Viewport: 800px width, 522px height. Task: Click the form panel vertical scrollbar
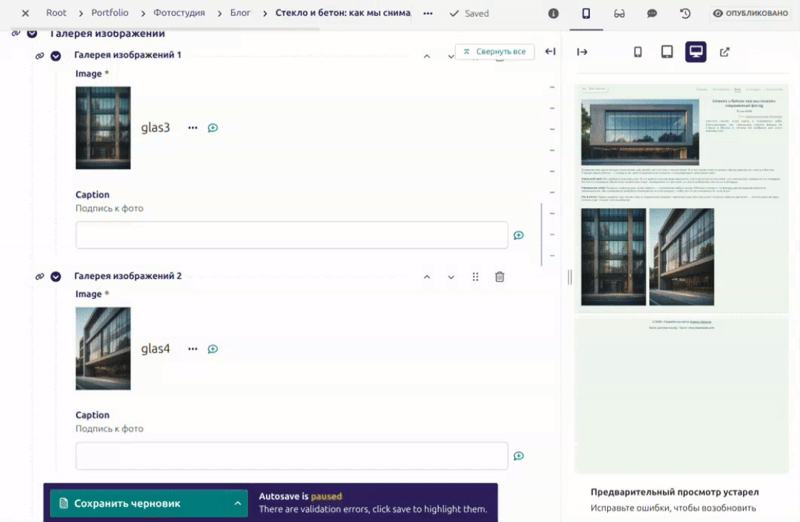541,235
